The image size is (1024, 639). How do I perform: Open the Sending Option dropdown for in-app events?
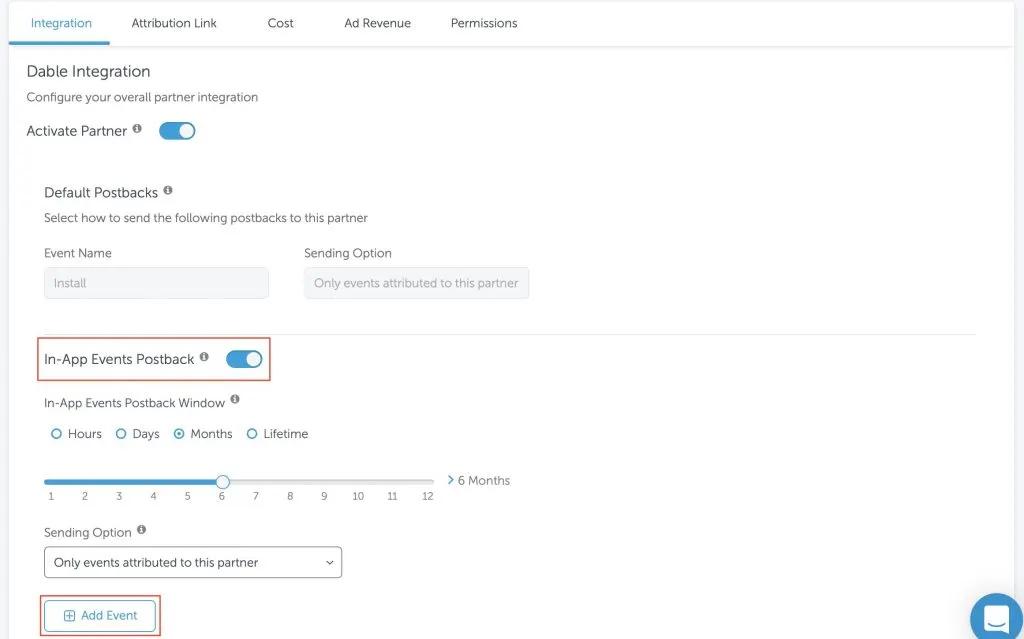[x=193, y=563]
